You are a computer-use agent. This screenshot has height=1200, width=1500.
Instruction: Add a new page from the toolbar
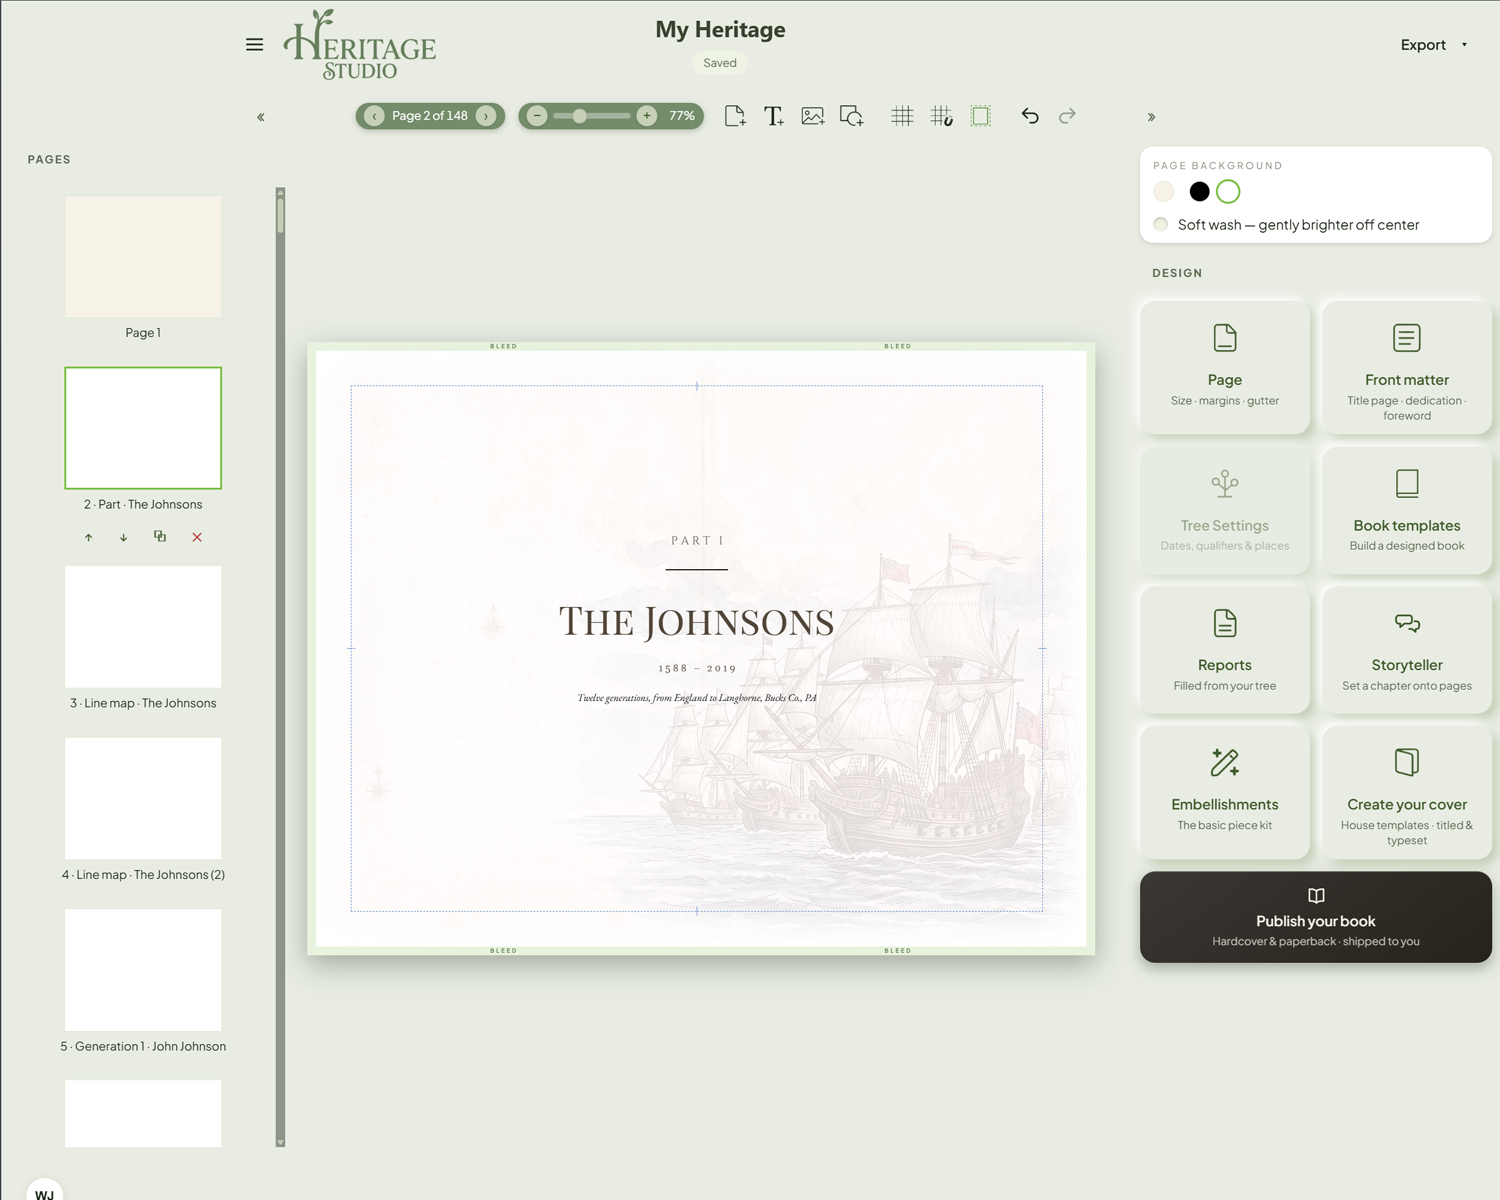pos(735,116)
